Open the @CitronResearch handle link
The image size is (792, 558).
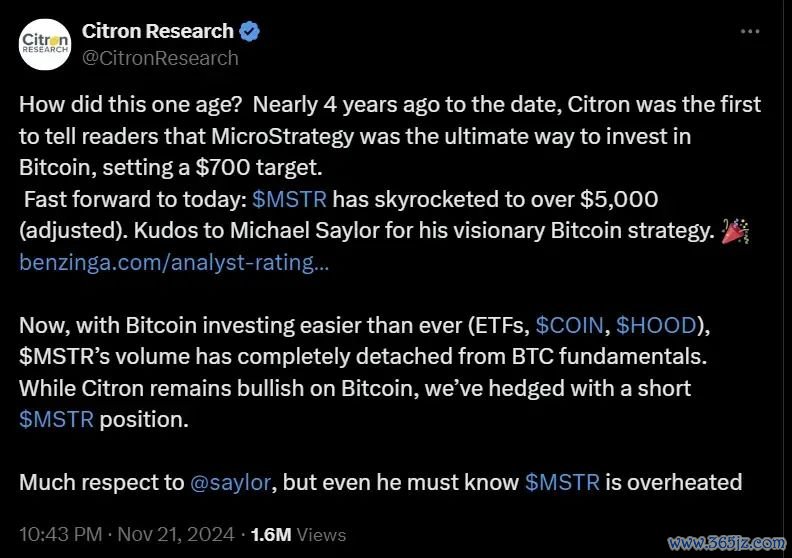[x=160, y=58]
